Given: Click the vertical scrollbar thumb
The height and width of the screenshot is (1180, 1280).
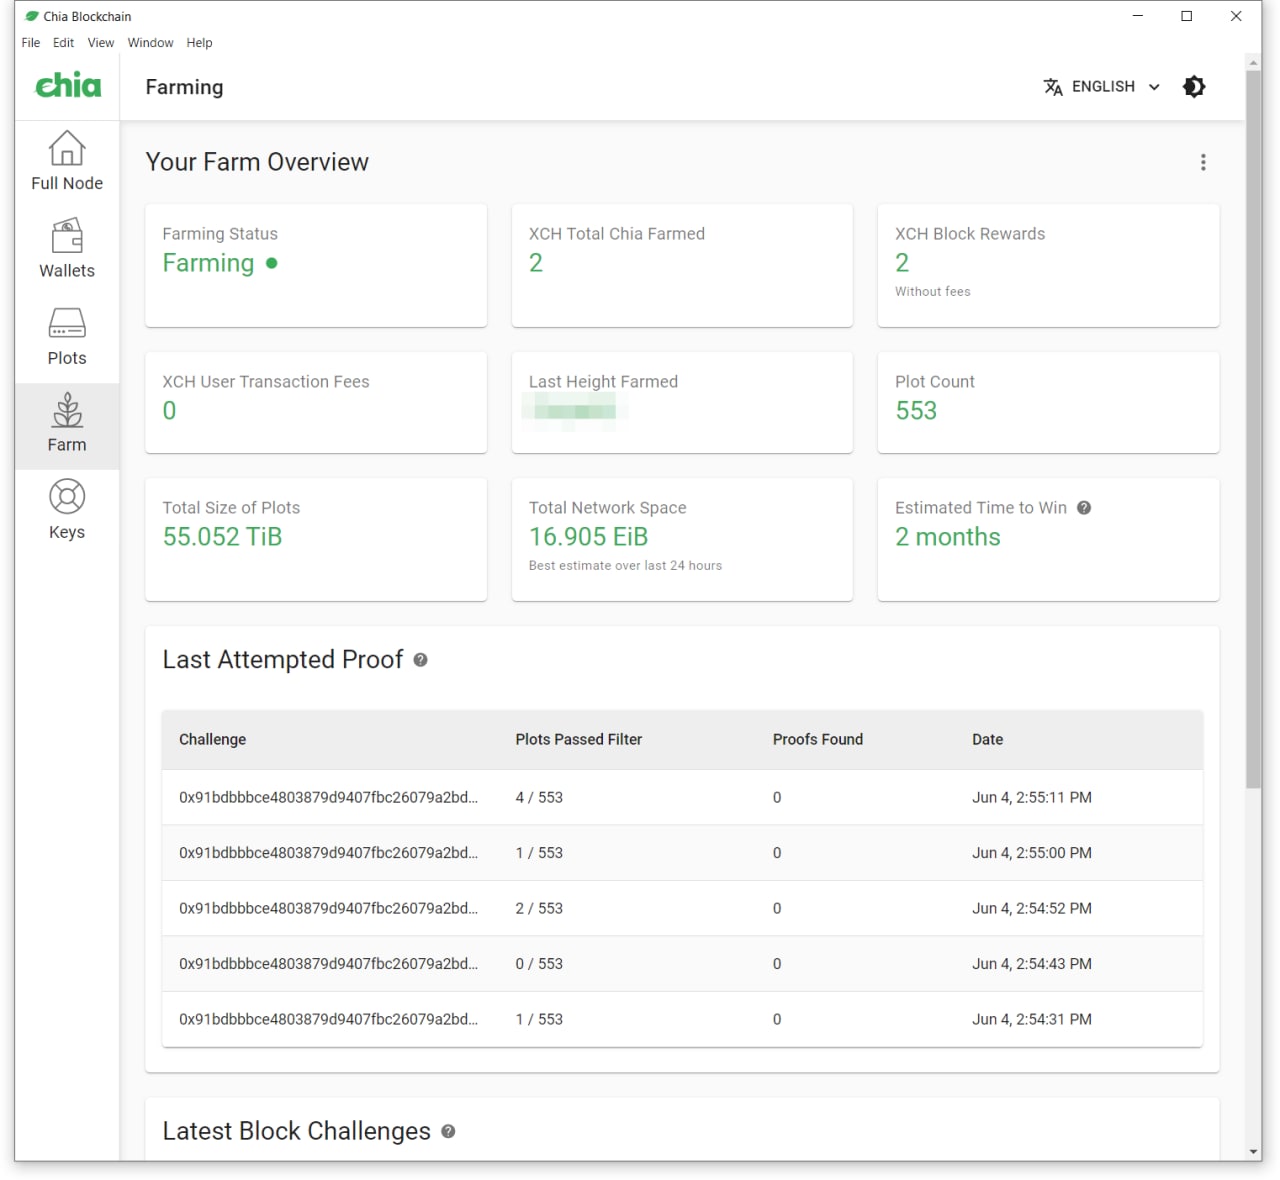Looking at the screenshot, I should pyautogui.click(x=1253, y=430).
